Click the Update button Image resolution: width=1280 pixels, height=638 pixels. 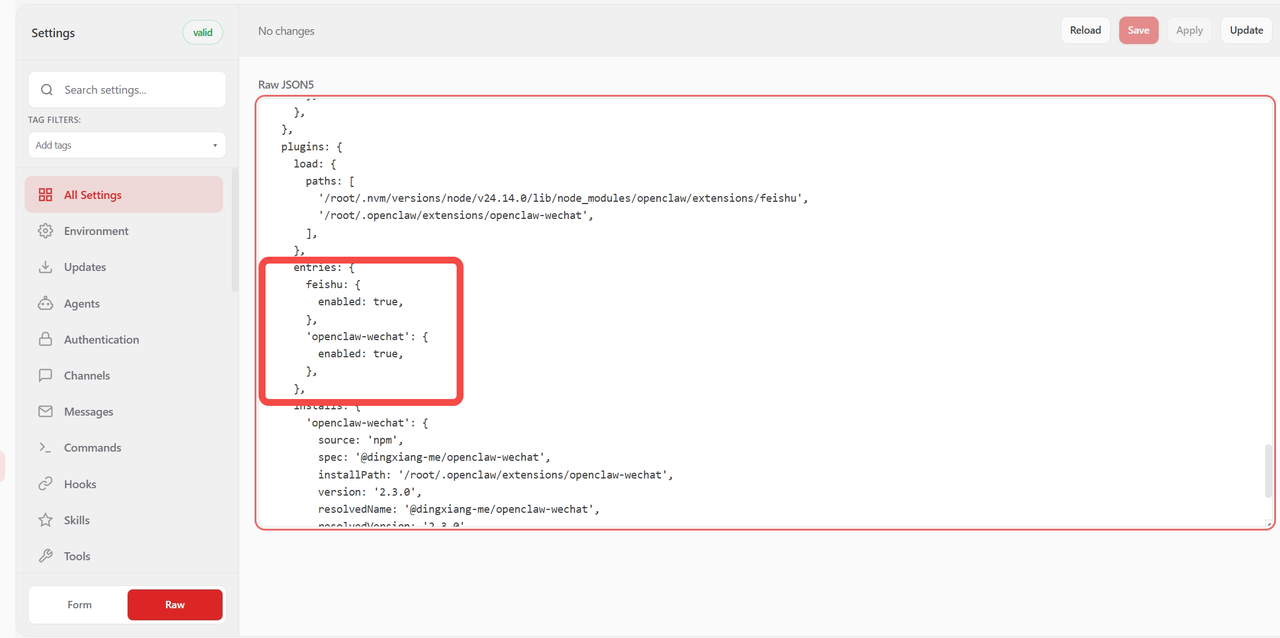tap(1246, 30)
